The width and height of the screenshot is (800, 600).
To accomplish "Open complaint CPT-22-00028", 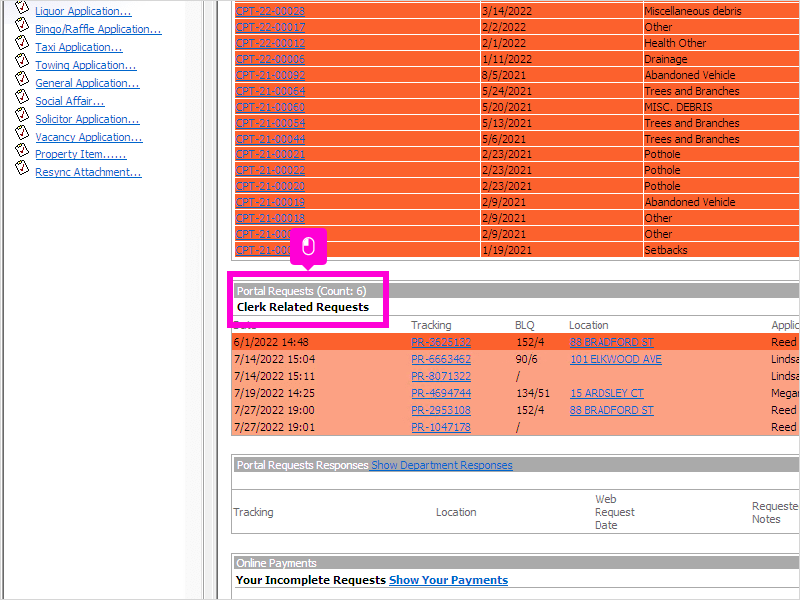I will 270,11.
